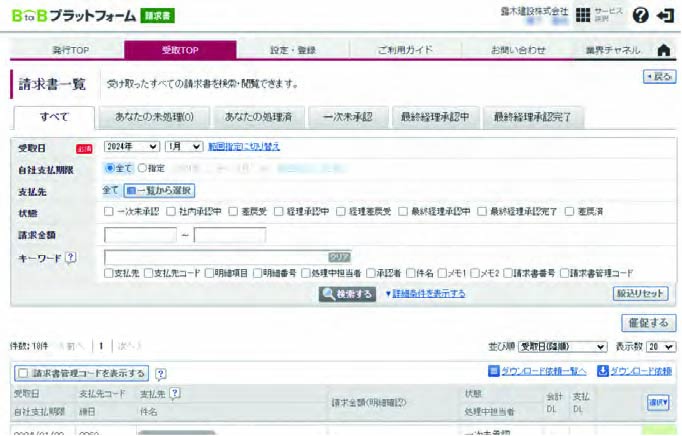
Task: Click in maximum 請求金額 field
Action: coord(230,235)
